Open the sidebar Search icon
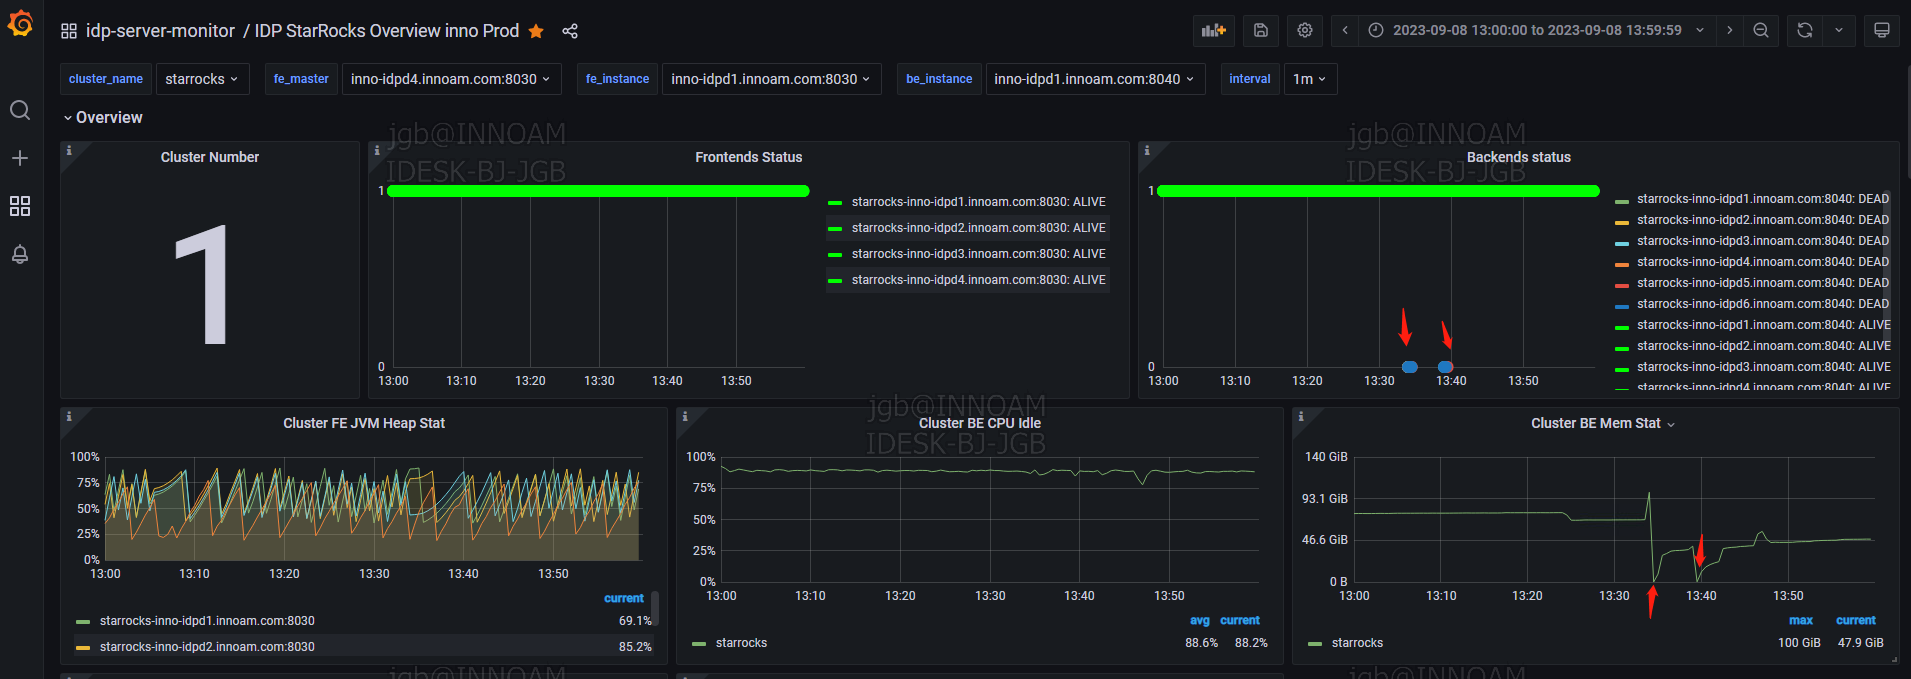This screenshot has width=1911, height=679. (x=20, y=110)
